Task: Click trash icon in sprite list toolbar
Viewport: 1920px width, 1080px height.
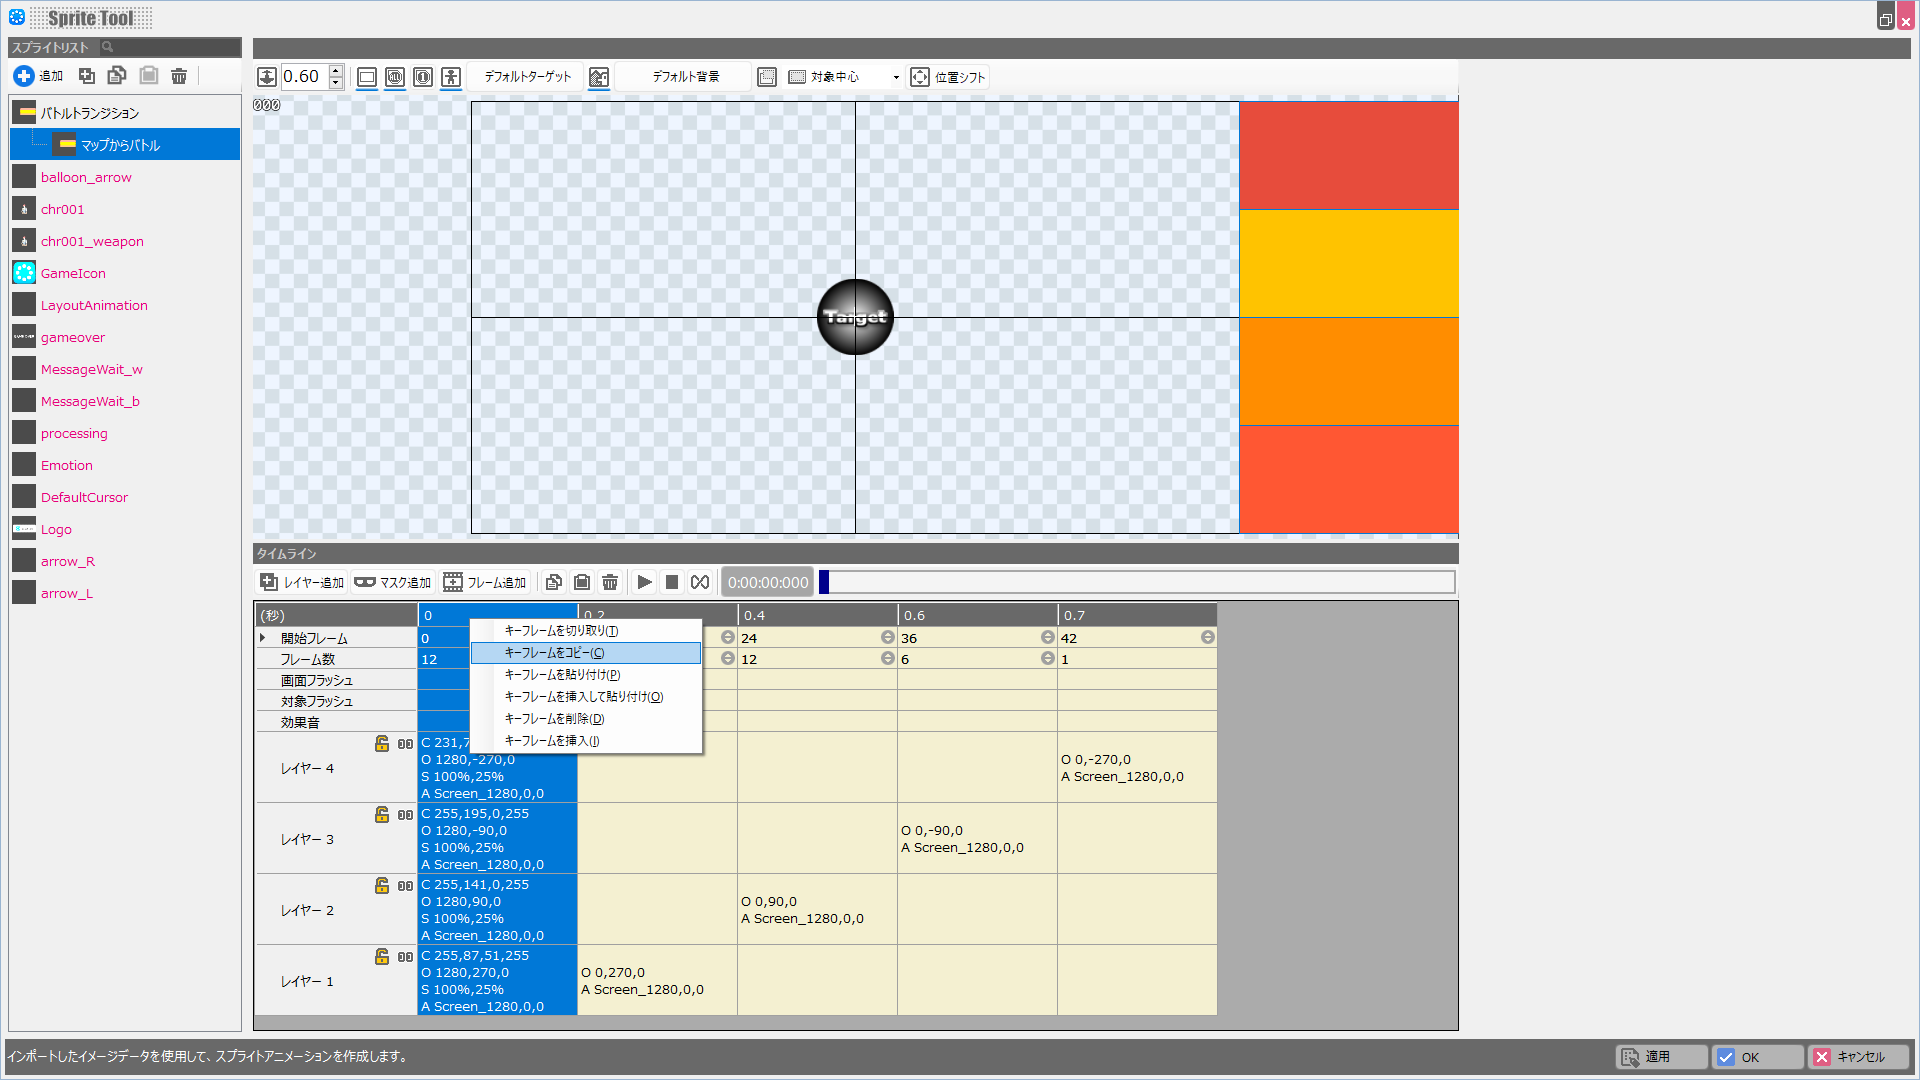Action: coord(179,76)
